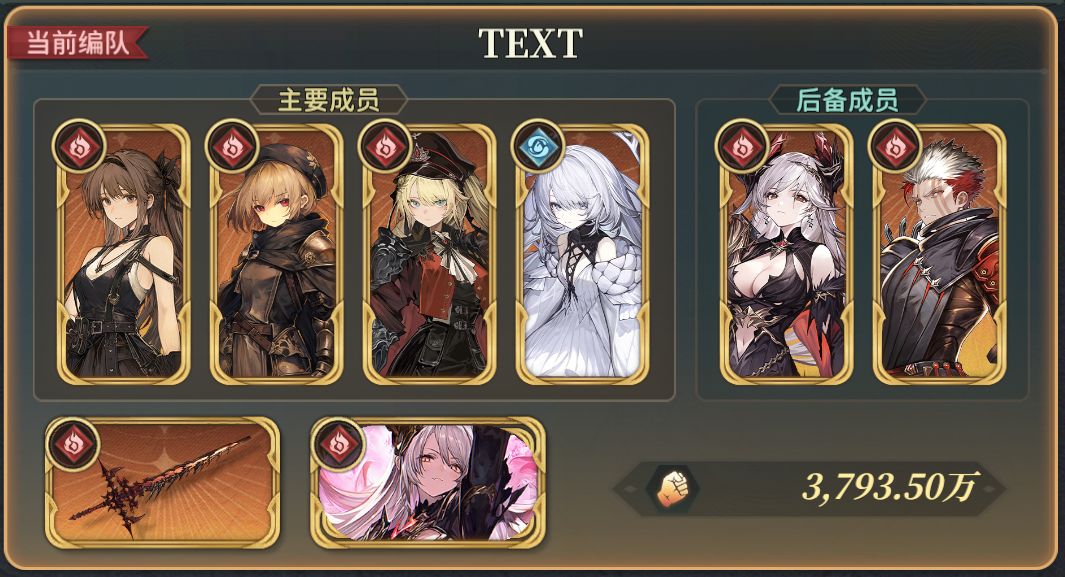Select the brown-haired ponytail girl card

124,255
